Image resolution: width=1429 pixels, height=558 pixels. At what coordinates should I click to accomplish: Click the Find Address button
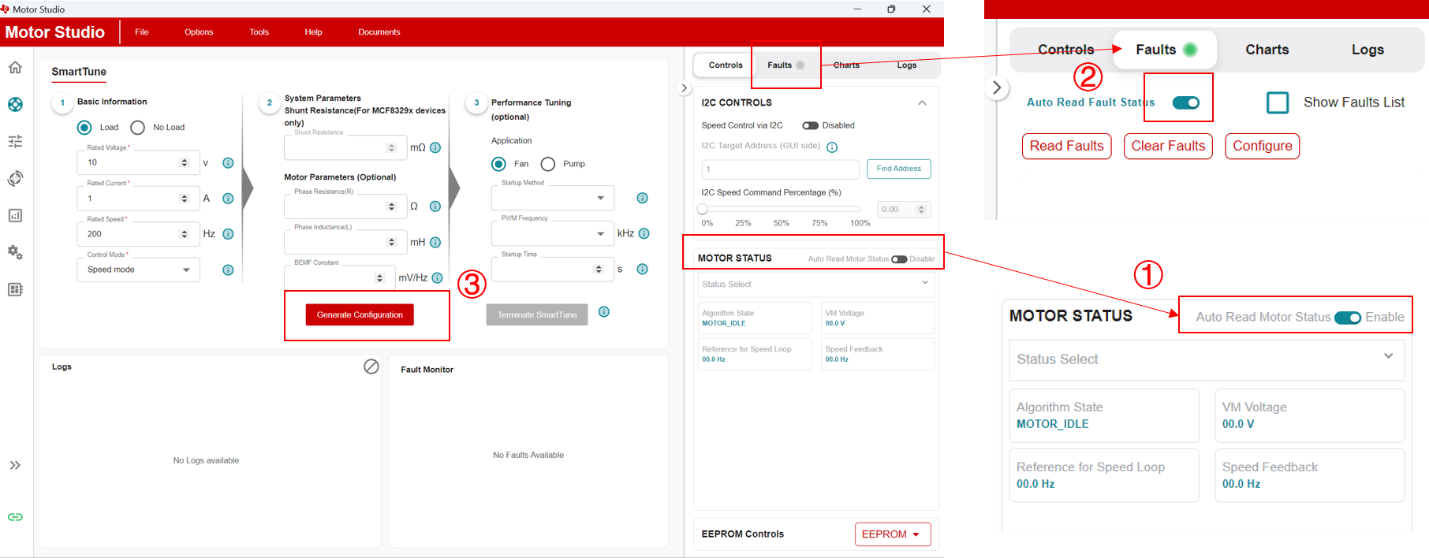(898, 169)
